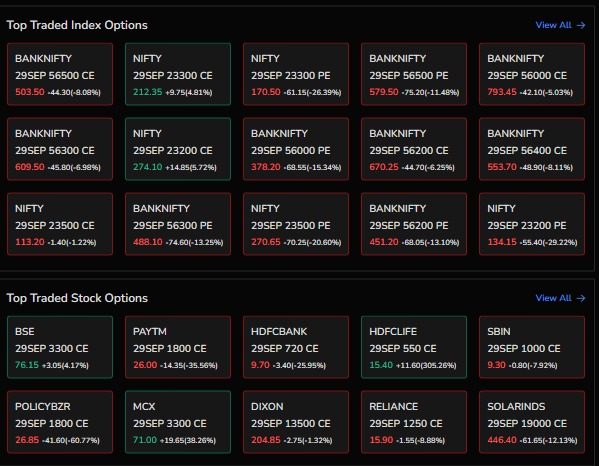Click price 488.10 on BANKNIFTY 56300 PE
Viewport: 599px width, 466px height.
[147, 242]
